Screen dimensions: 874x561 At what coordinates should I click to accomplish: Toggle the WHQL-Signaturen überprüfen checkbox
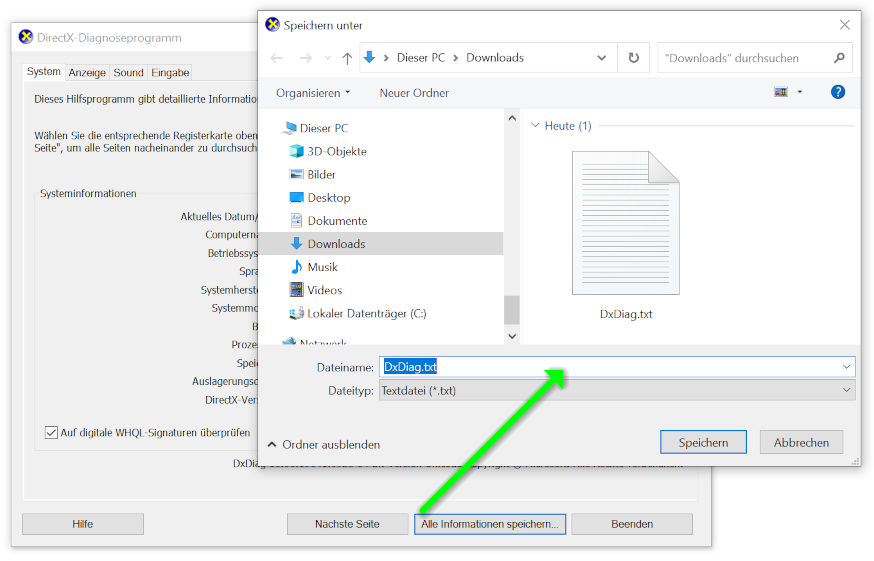coord(51,432)
